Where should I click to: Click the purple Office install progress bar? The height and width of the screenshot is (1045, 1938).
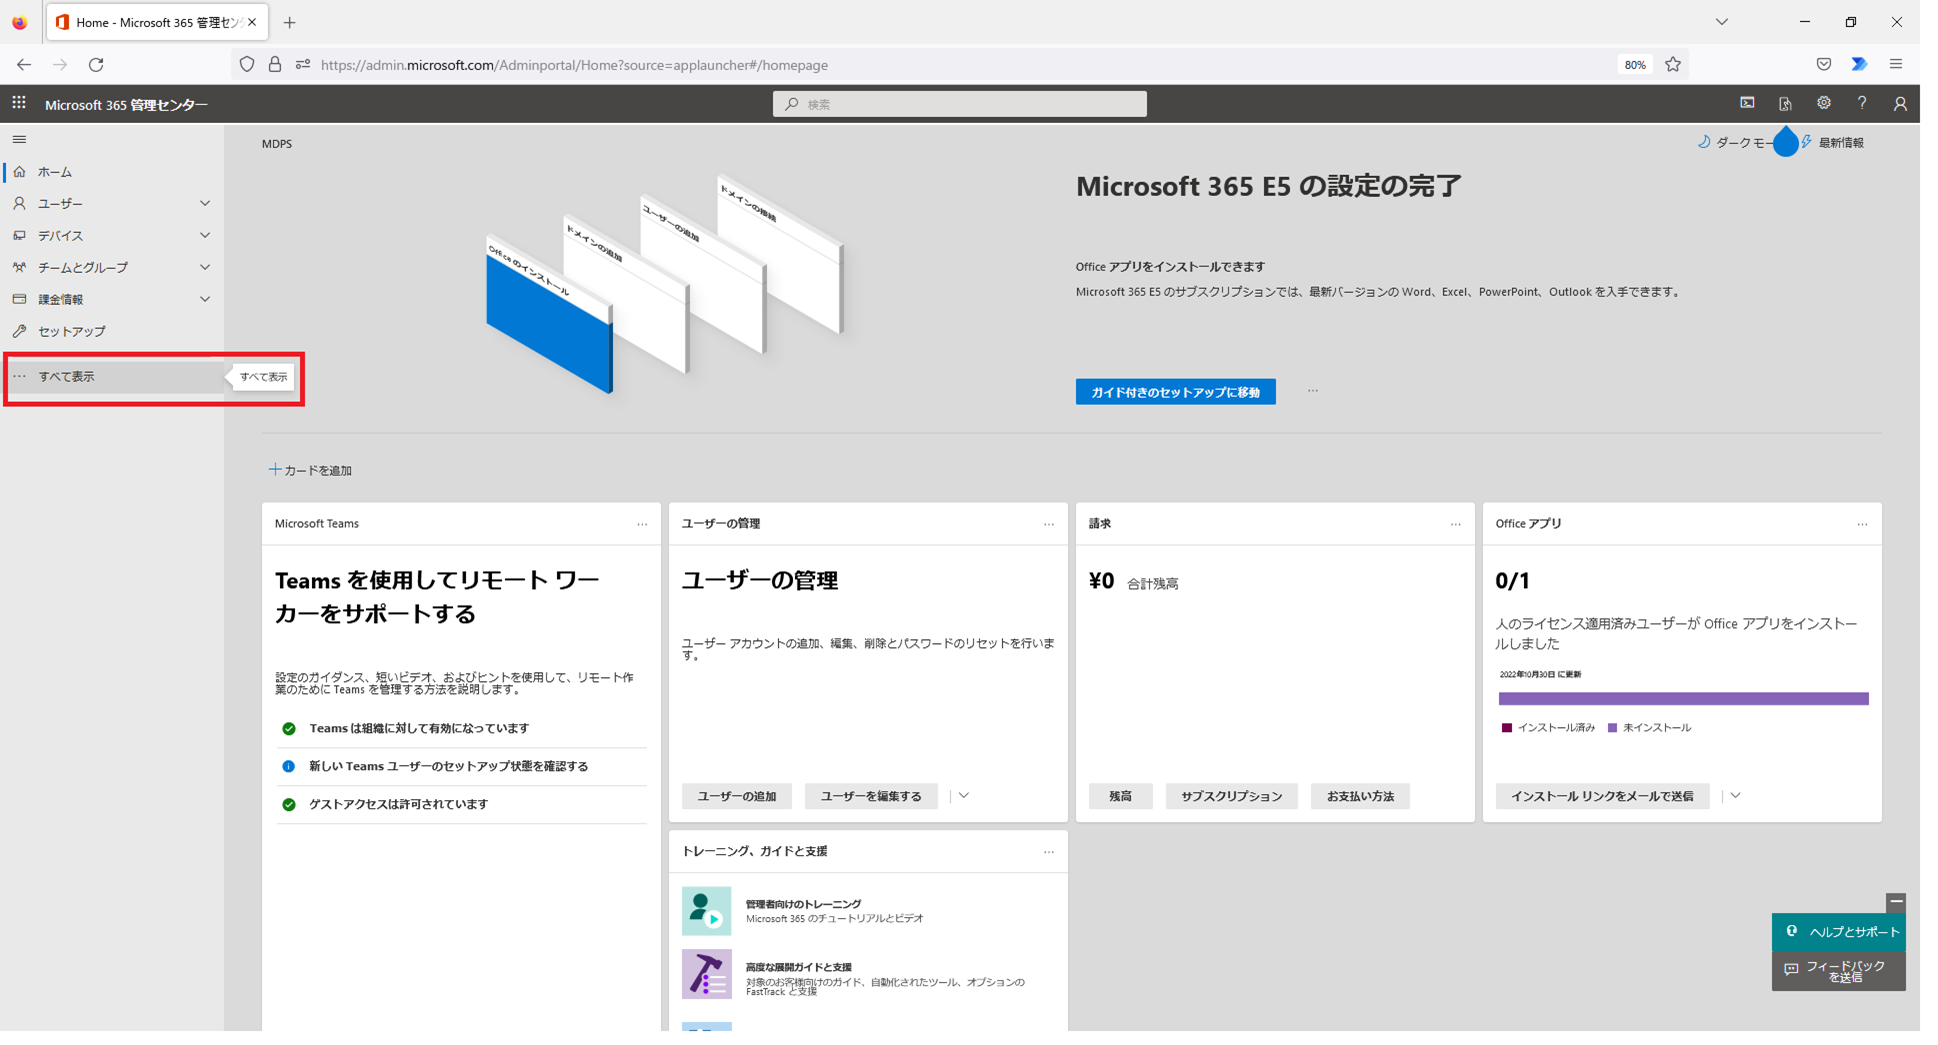[1683, 698]
